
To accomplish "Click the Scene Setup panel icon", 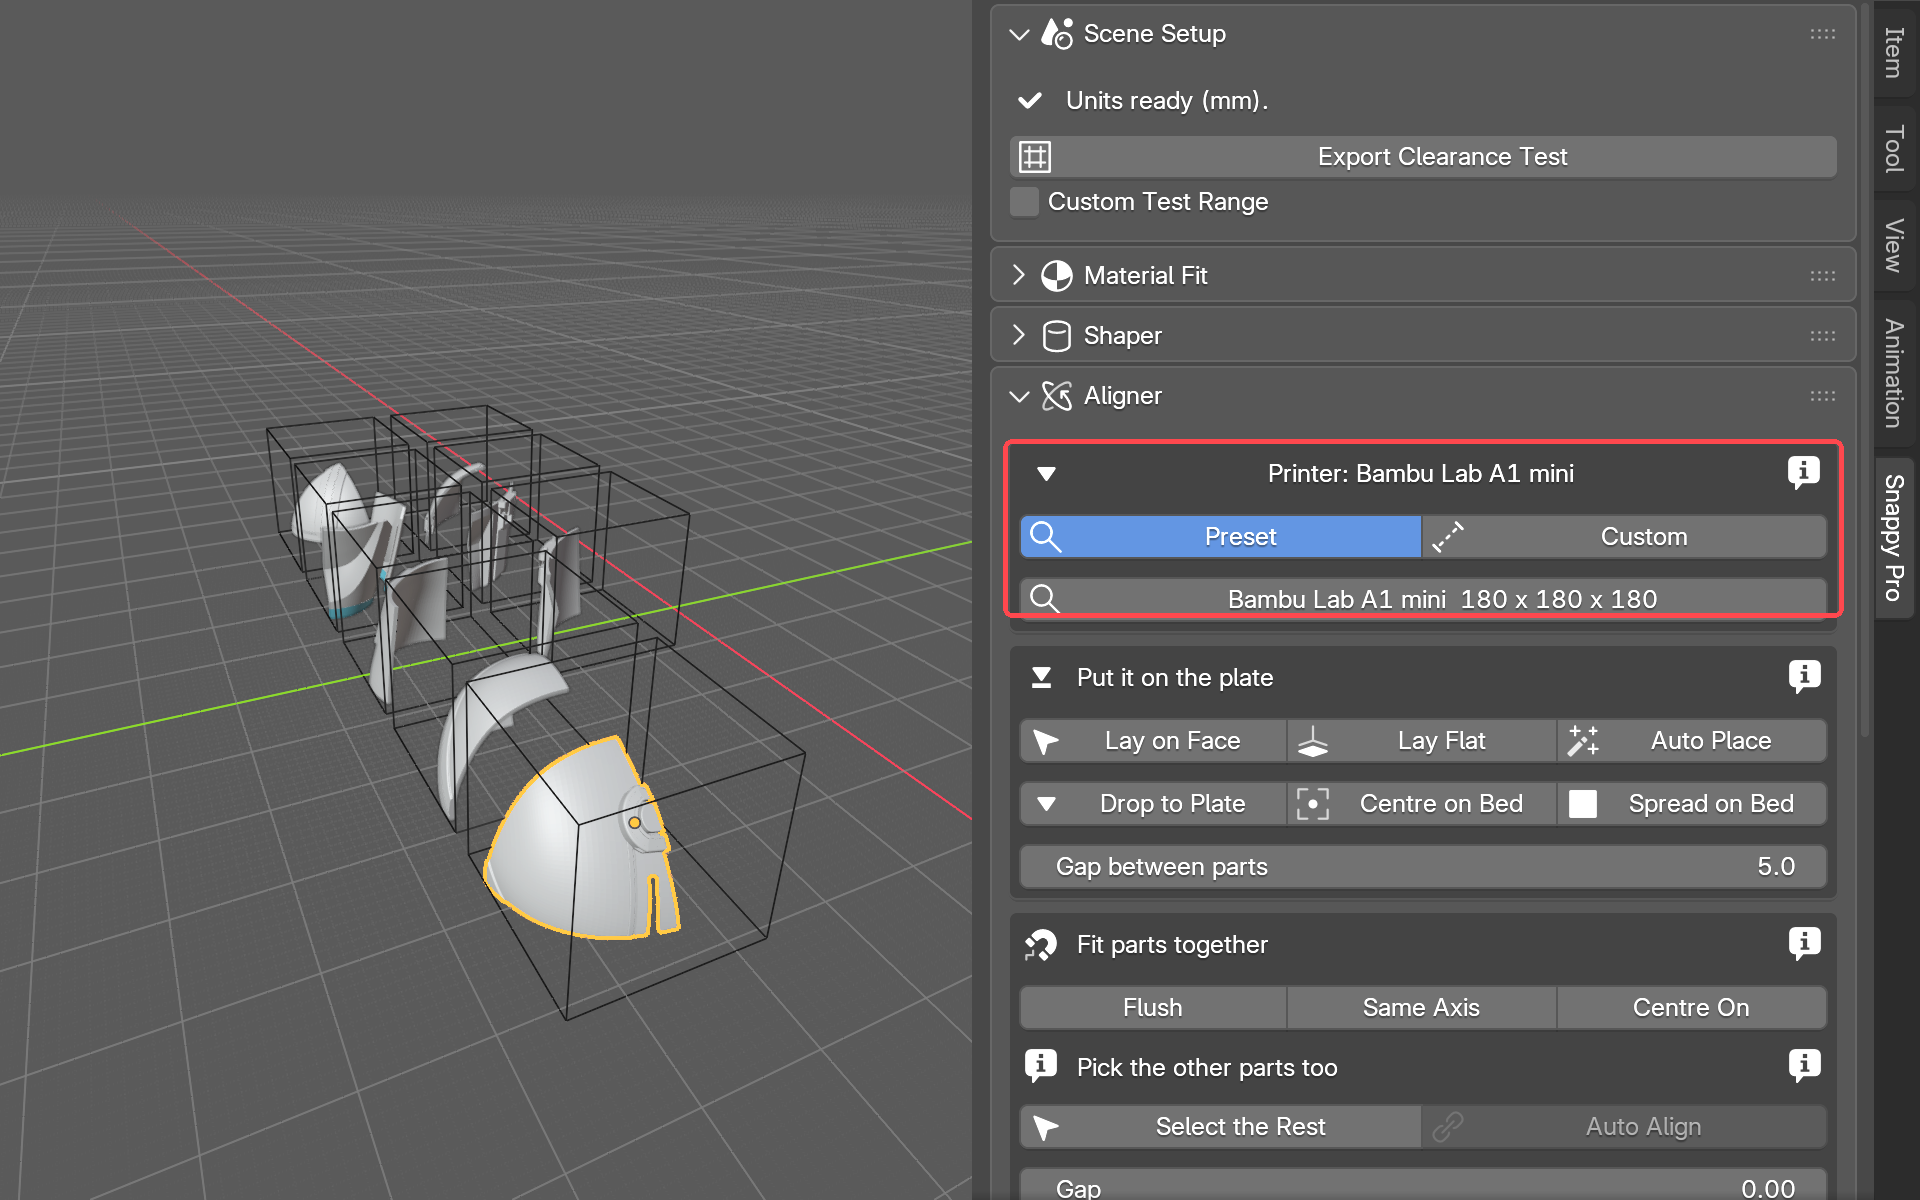I will click(1056, 34).
